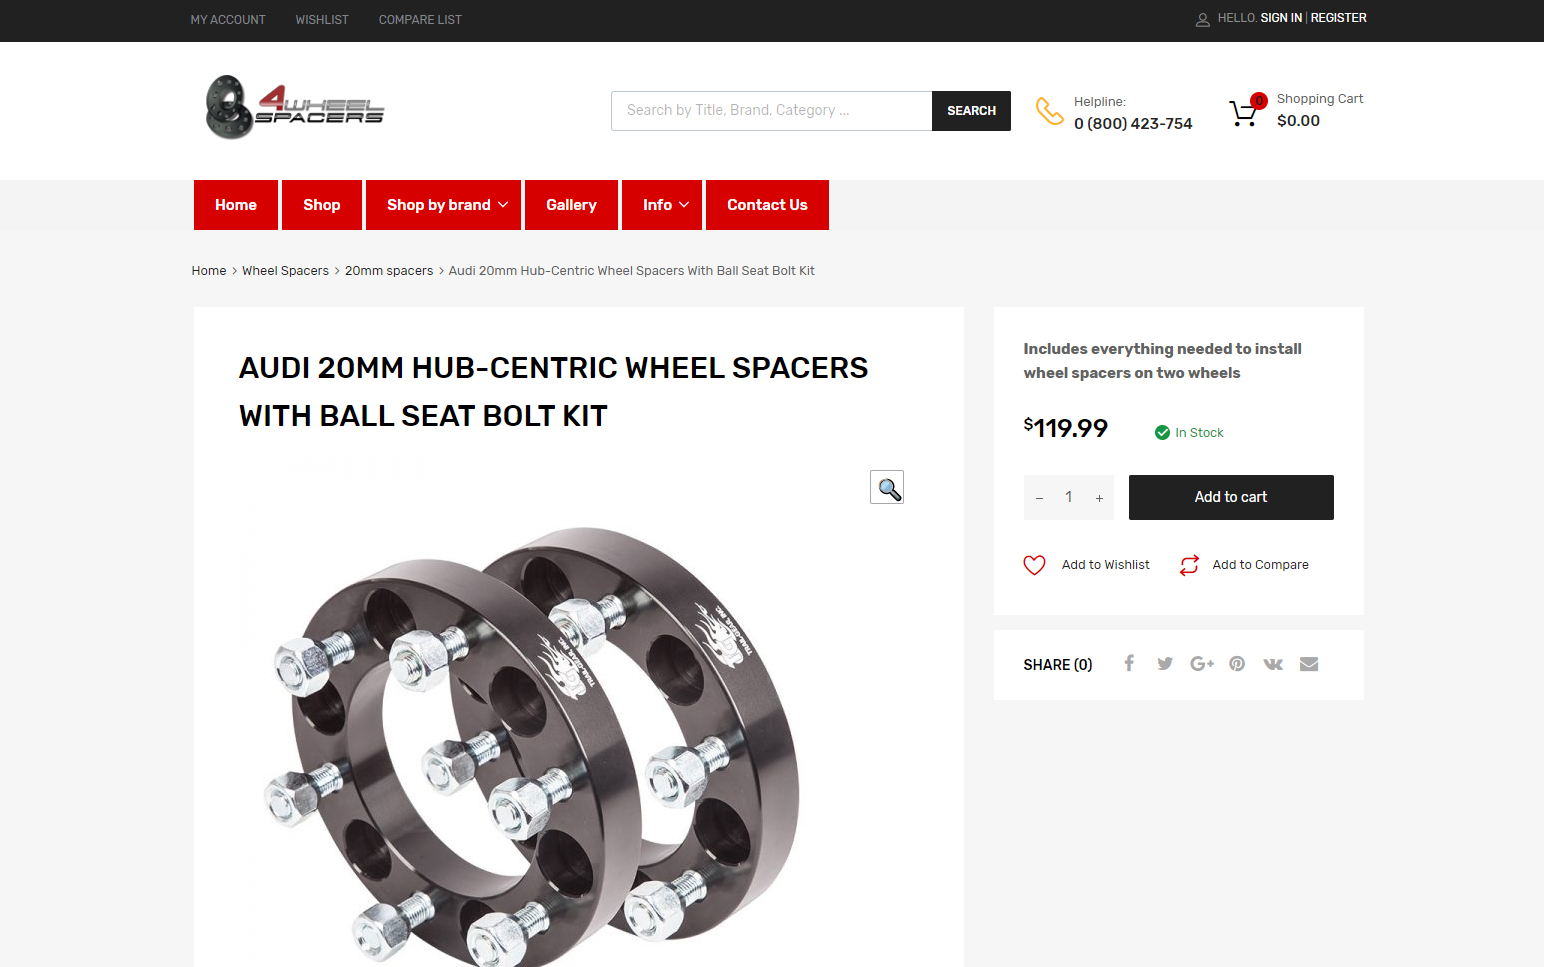Decrease quantity with minus button
This screenshot has height=967, width=1544.
click(x=1040, y=497)
